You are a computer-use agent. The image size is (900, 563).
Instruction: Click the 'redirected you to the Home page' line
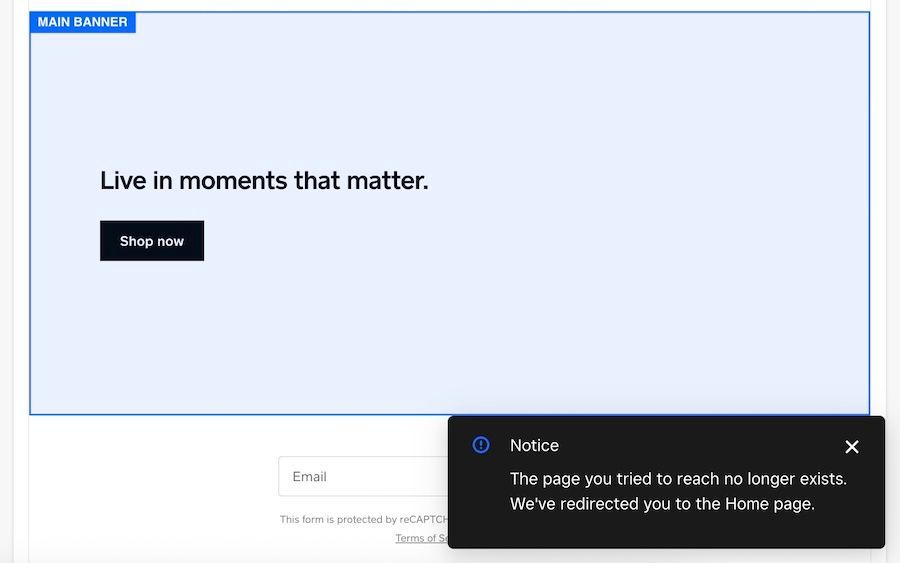(662, 504)
